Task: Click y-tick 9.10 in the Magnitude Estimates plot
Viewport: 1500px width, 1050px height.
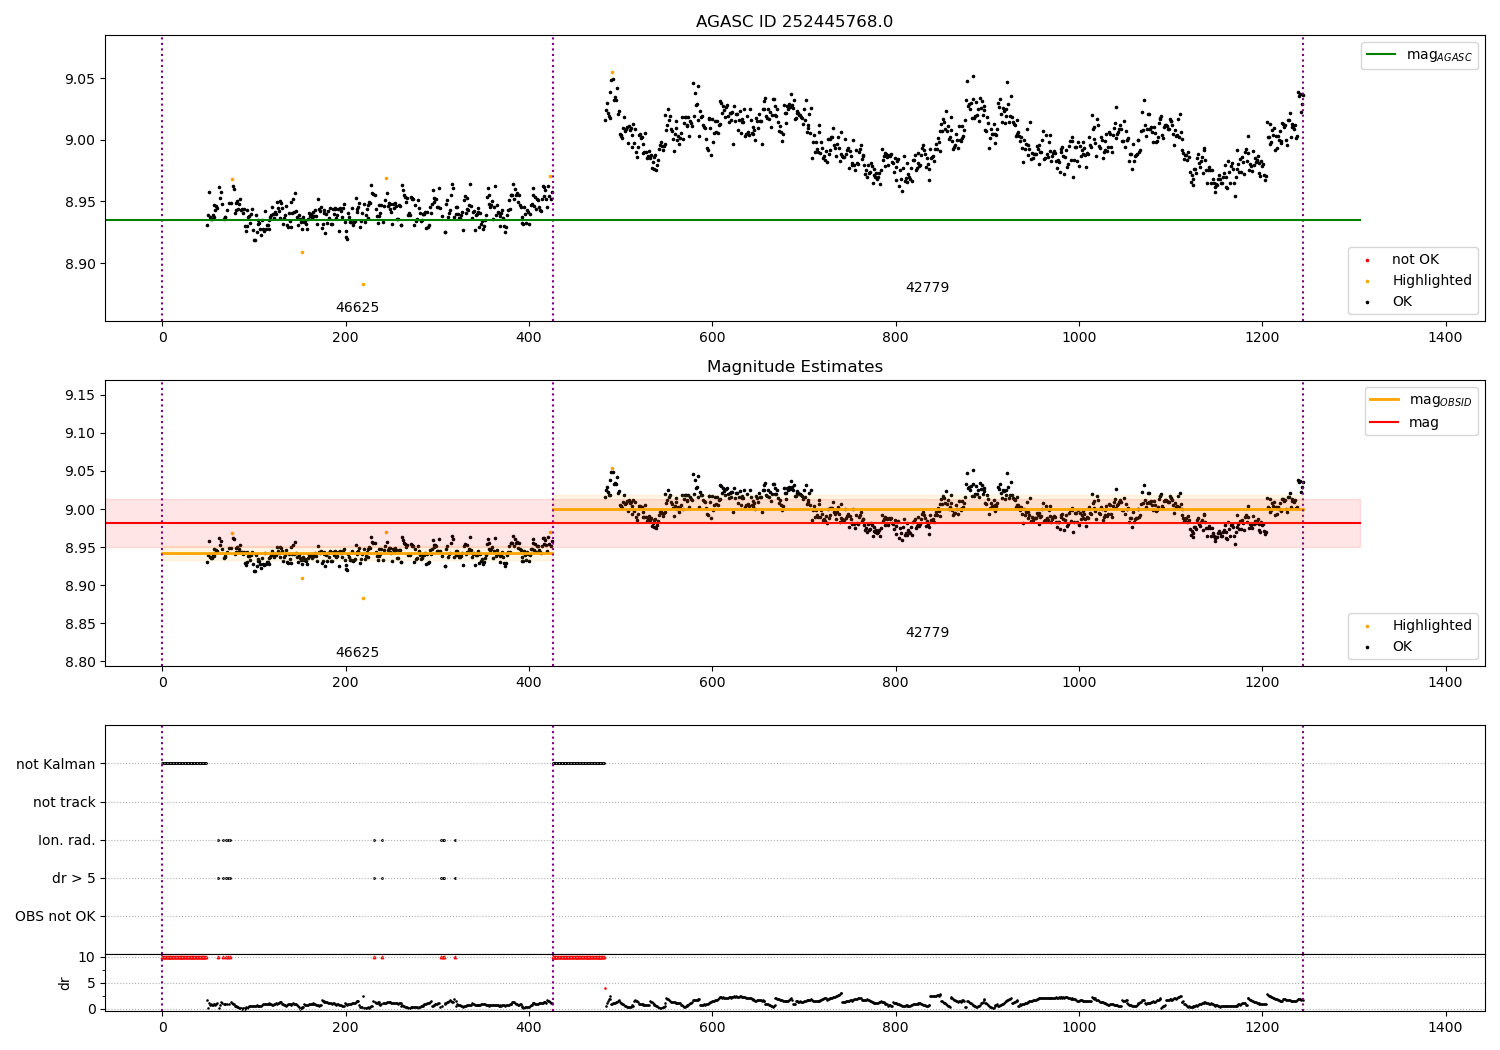Action: (x=80, y=433)
